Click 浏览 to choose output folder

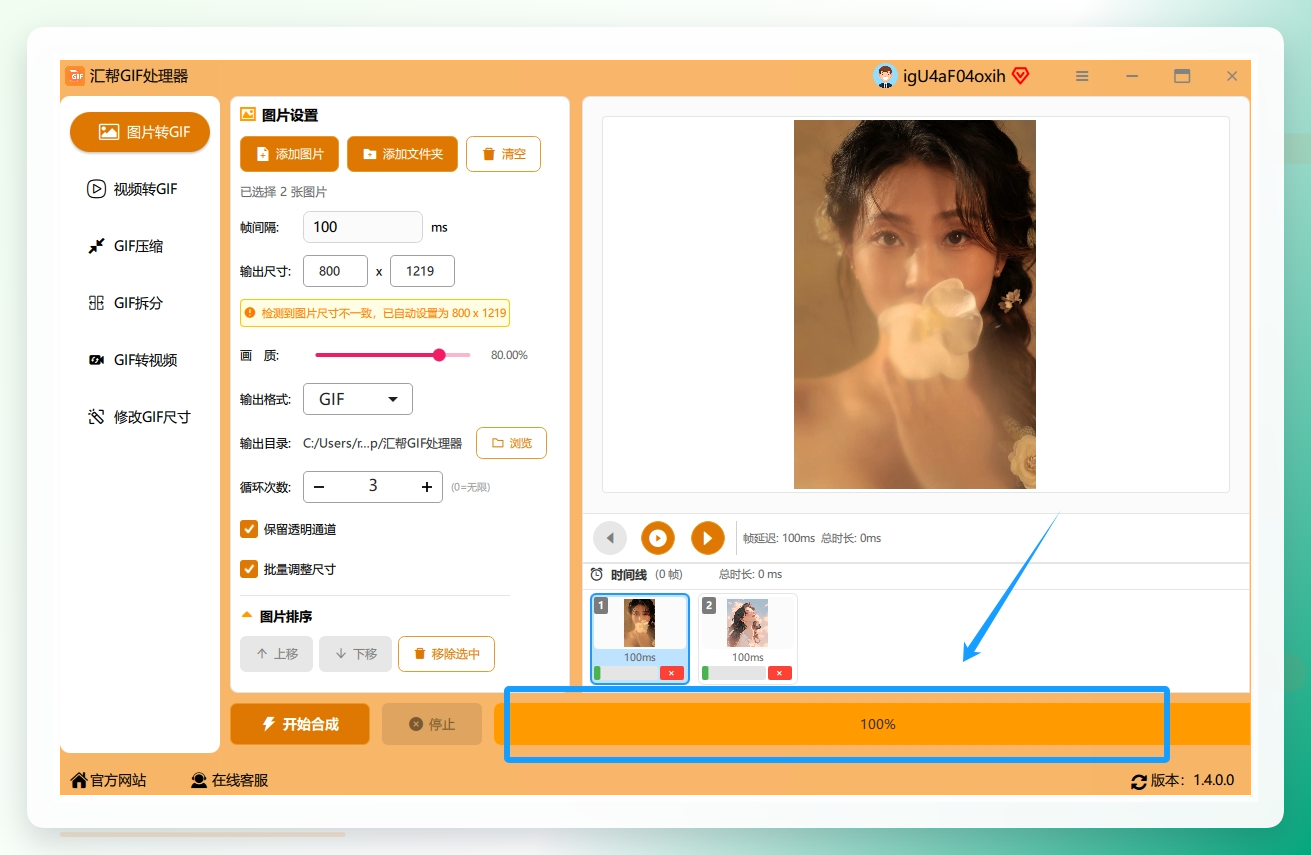pos(511,443)
